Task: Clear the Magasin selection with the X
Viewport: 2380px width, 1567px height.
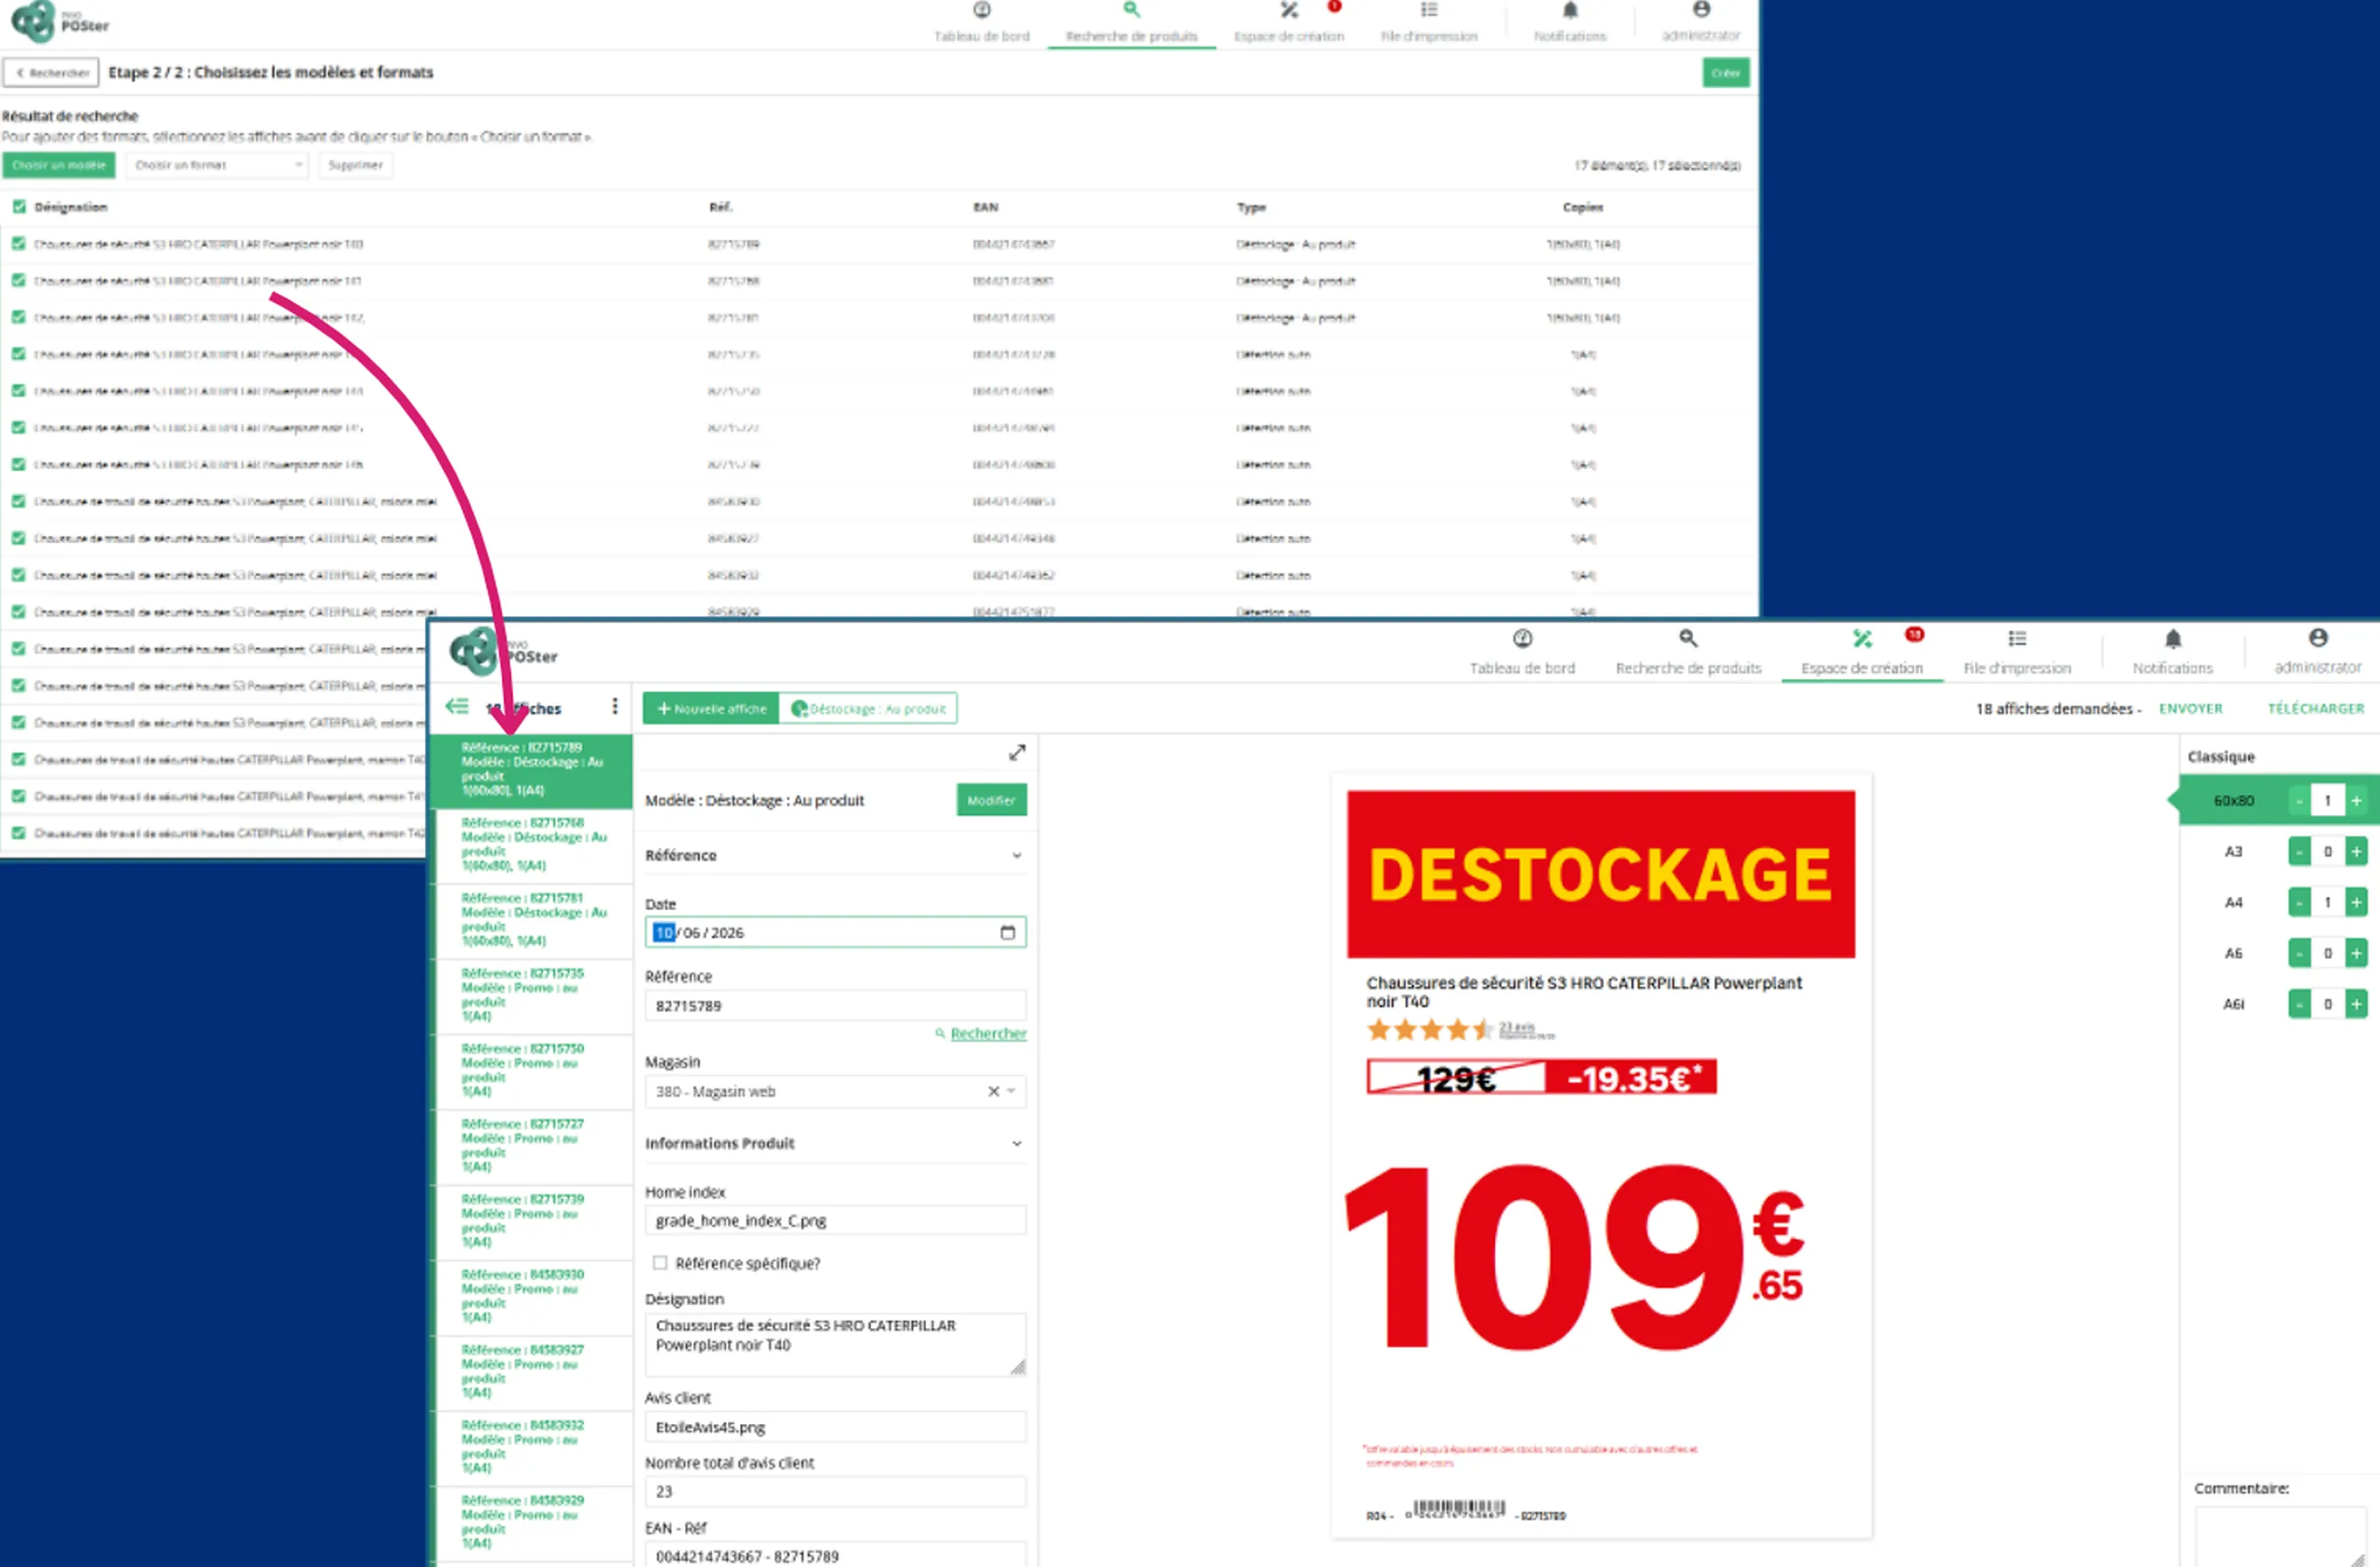Action: click(x=993, y=1091)
